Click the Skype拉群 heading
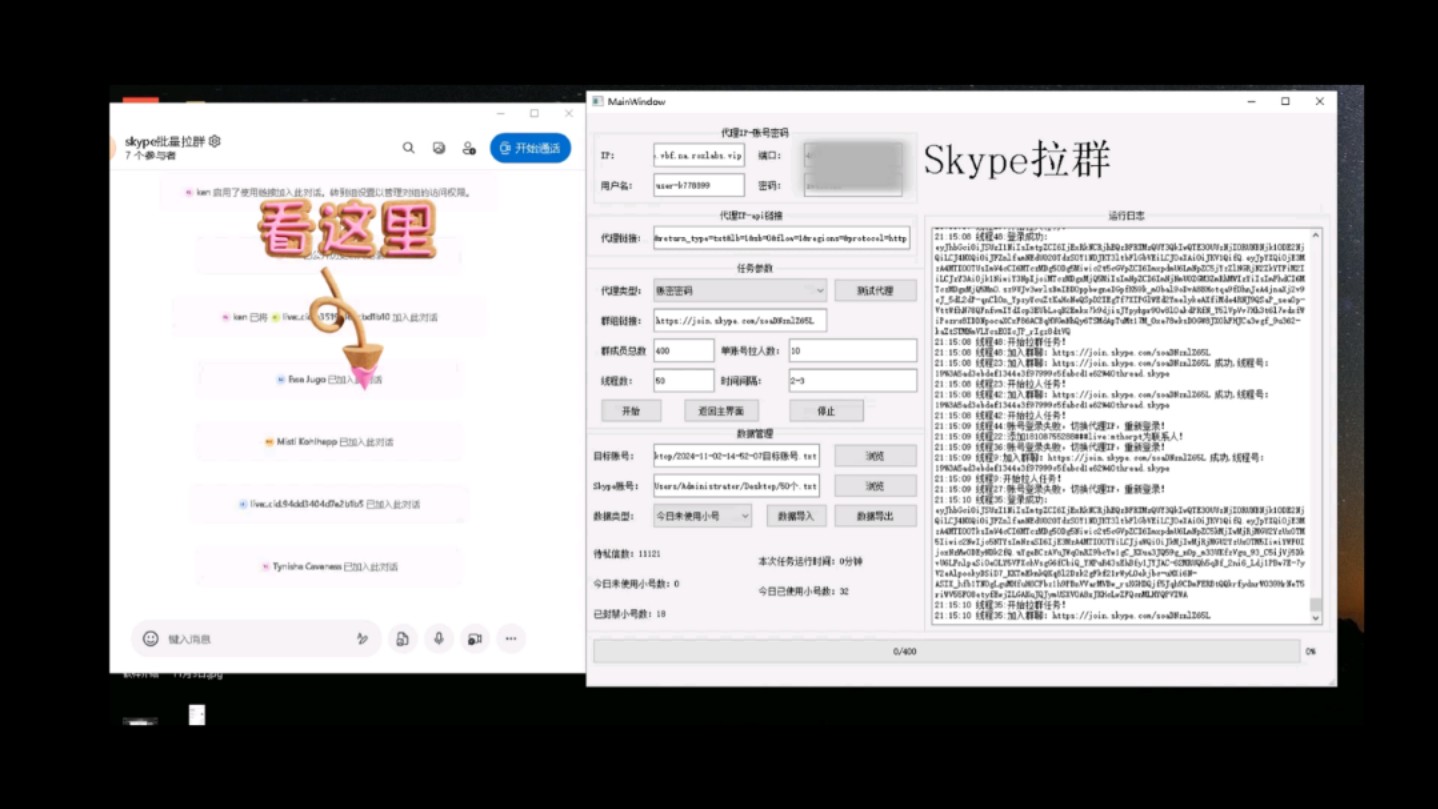The height and width of the screenshot is (809, 1438). [1017, 160]
